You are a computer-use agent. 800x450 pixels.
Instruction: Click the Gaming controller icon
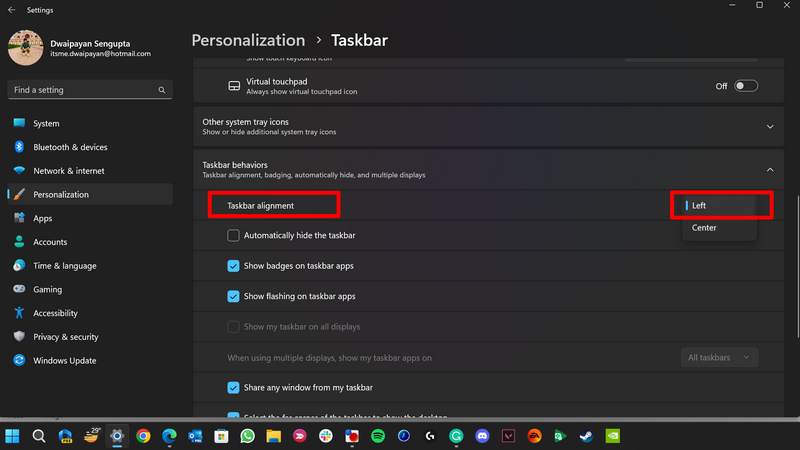point(19,290)
